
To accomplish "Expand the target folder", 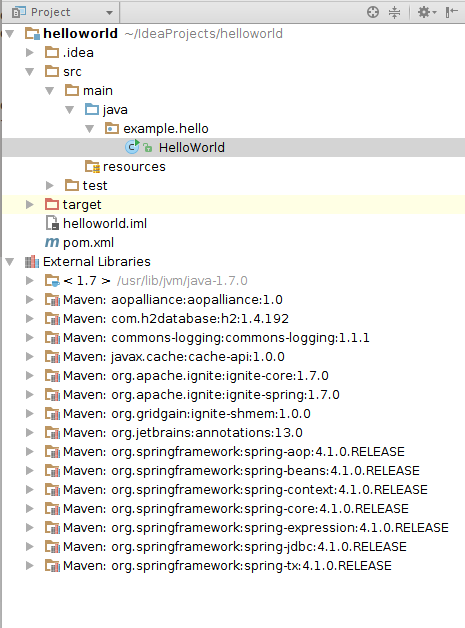I will pos(30,205).
